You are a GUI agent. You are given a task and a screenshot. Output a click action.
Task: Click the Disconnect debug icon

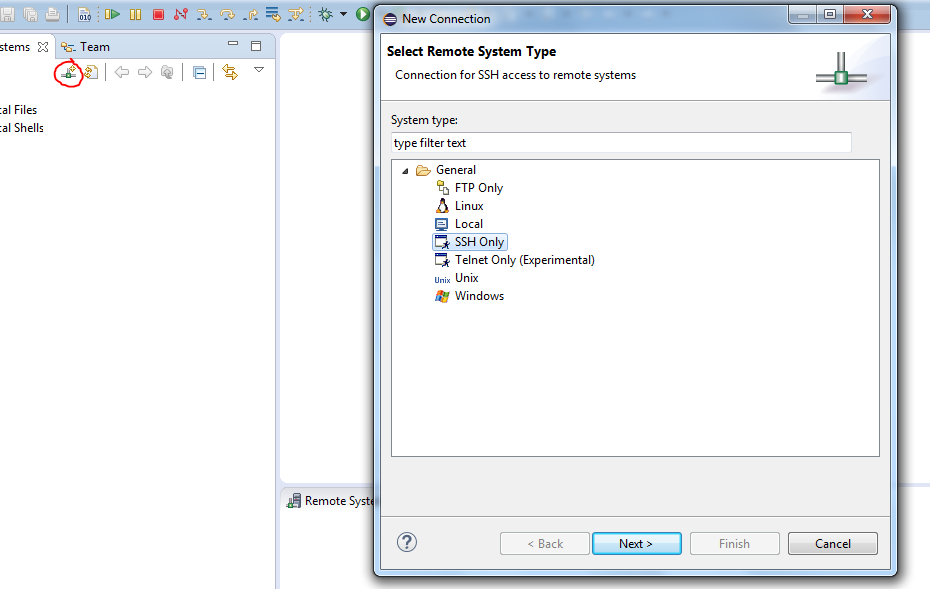181,14
